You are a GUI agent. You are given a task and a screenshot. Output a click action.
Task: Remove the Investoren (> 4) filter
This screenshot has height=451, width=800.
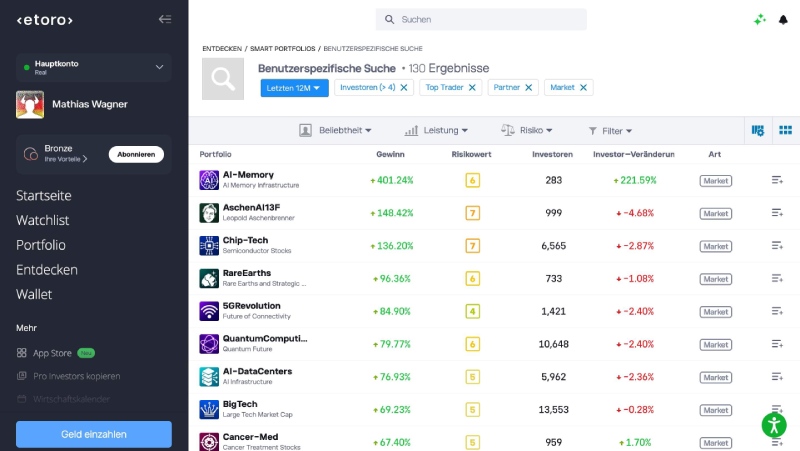coord(404,87)
